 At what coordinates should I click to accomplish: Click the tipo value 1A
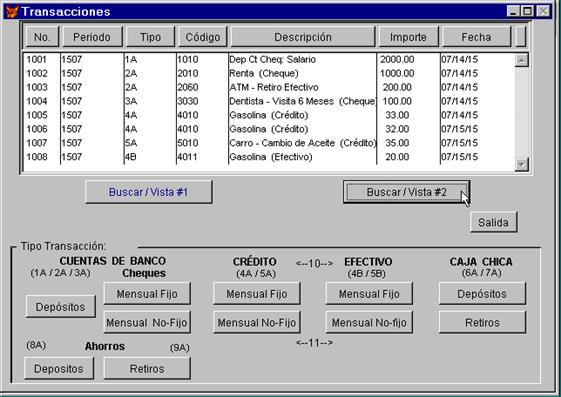tap(131, 59)
